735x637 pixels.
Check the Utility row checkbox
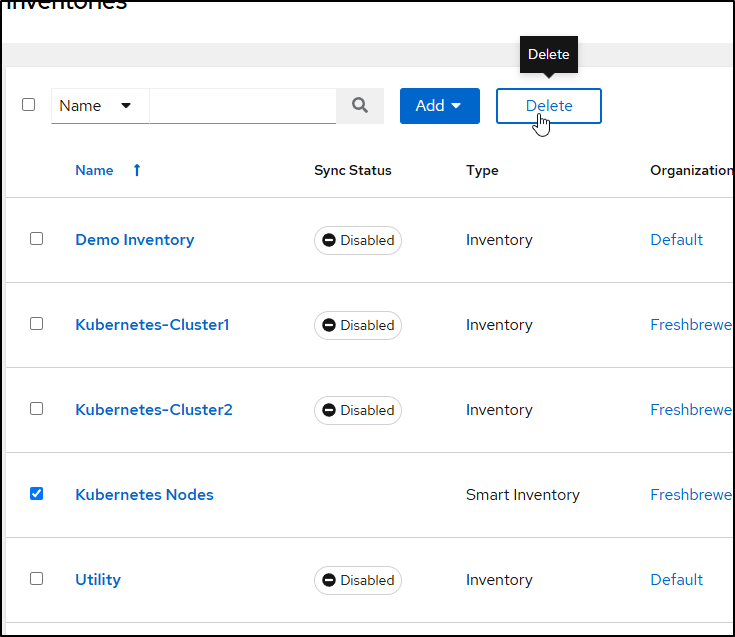(x=37, y=578)
